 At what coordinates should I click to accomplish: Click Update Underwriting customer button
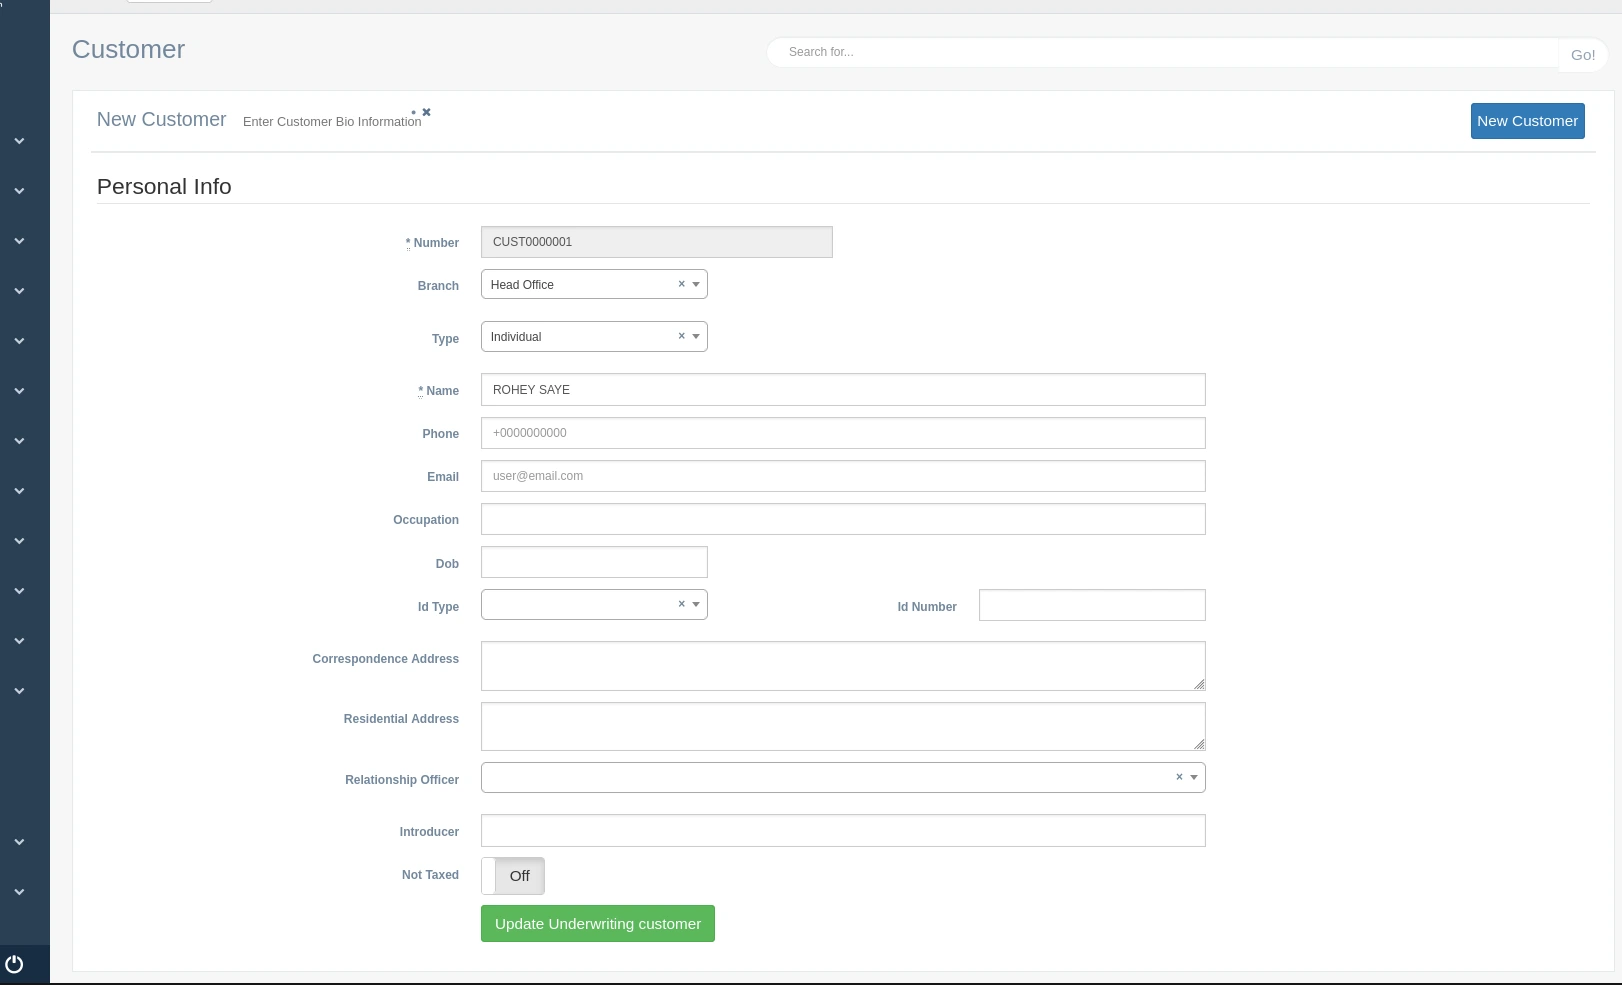pos(598,923)
